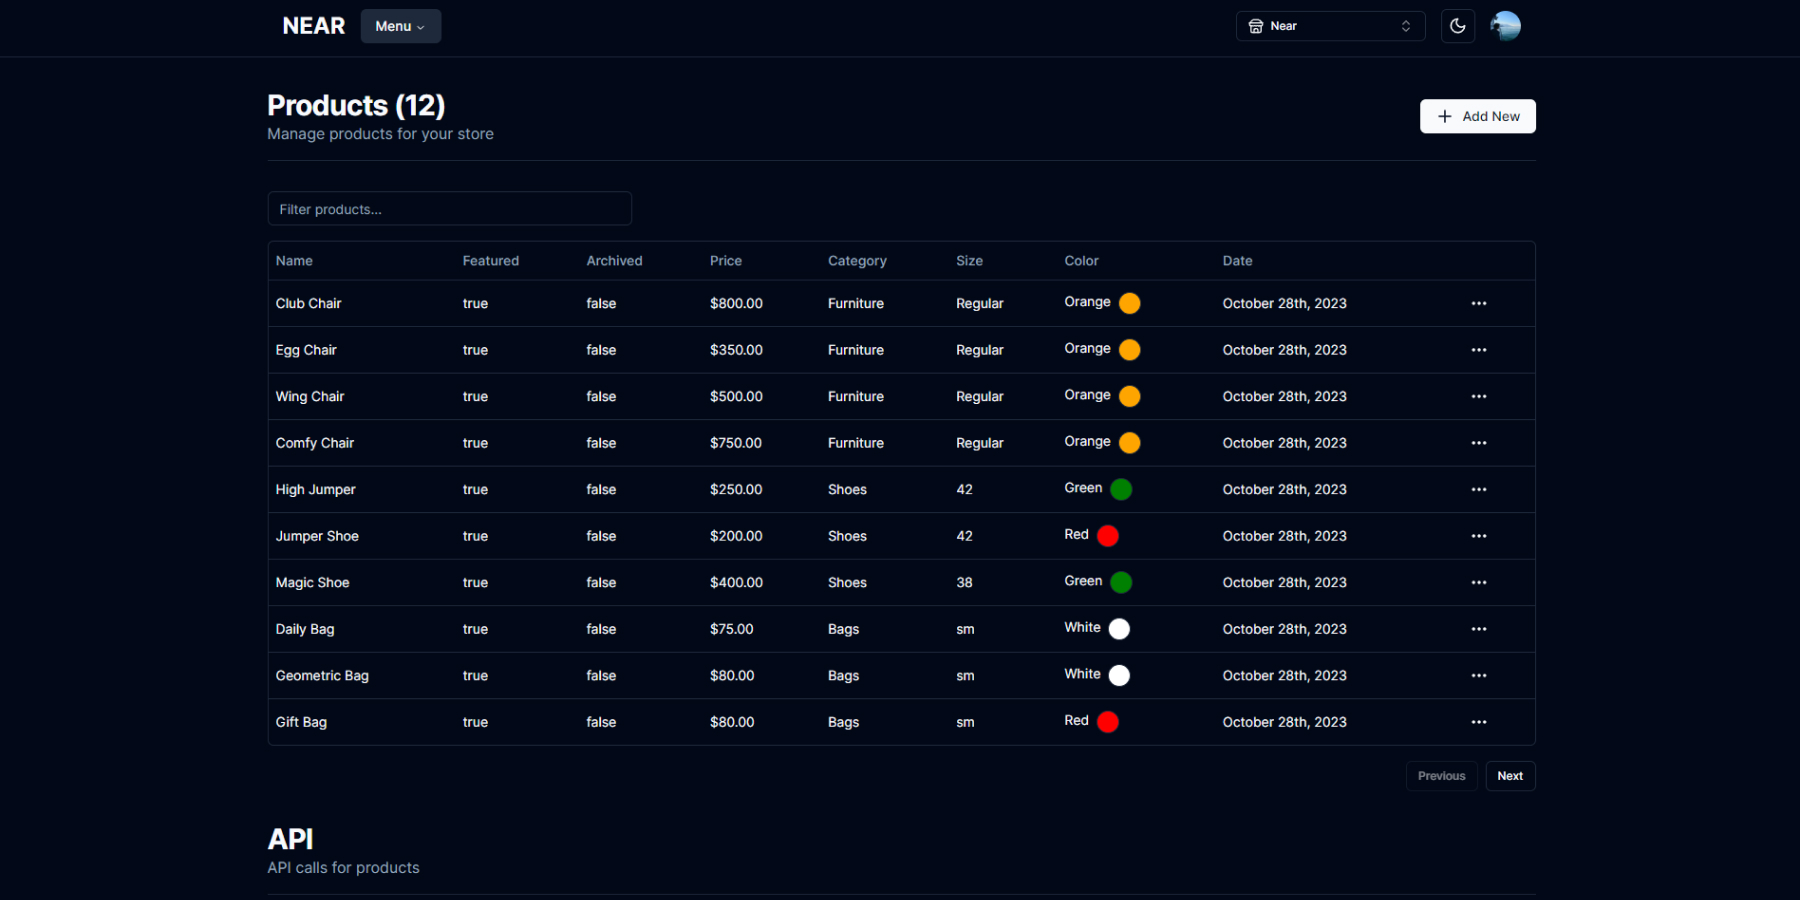
Task: Click the Geometric Bag product name
Action: [322, 676]
